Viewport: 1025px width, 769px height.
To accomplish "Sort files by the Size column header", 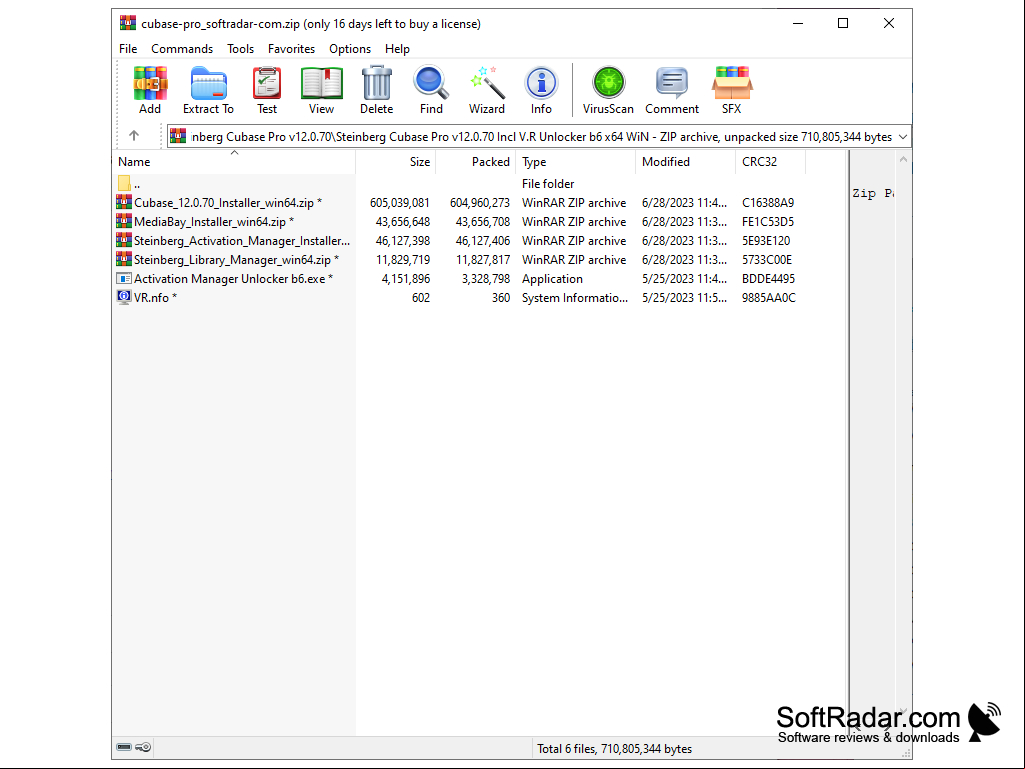I will pos(395,162).
